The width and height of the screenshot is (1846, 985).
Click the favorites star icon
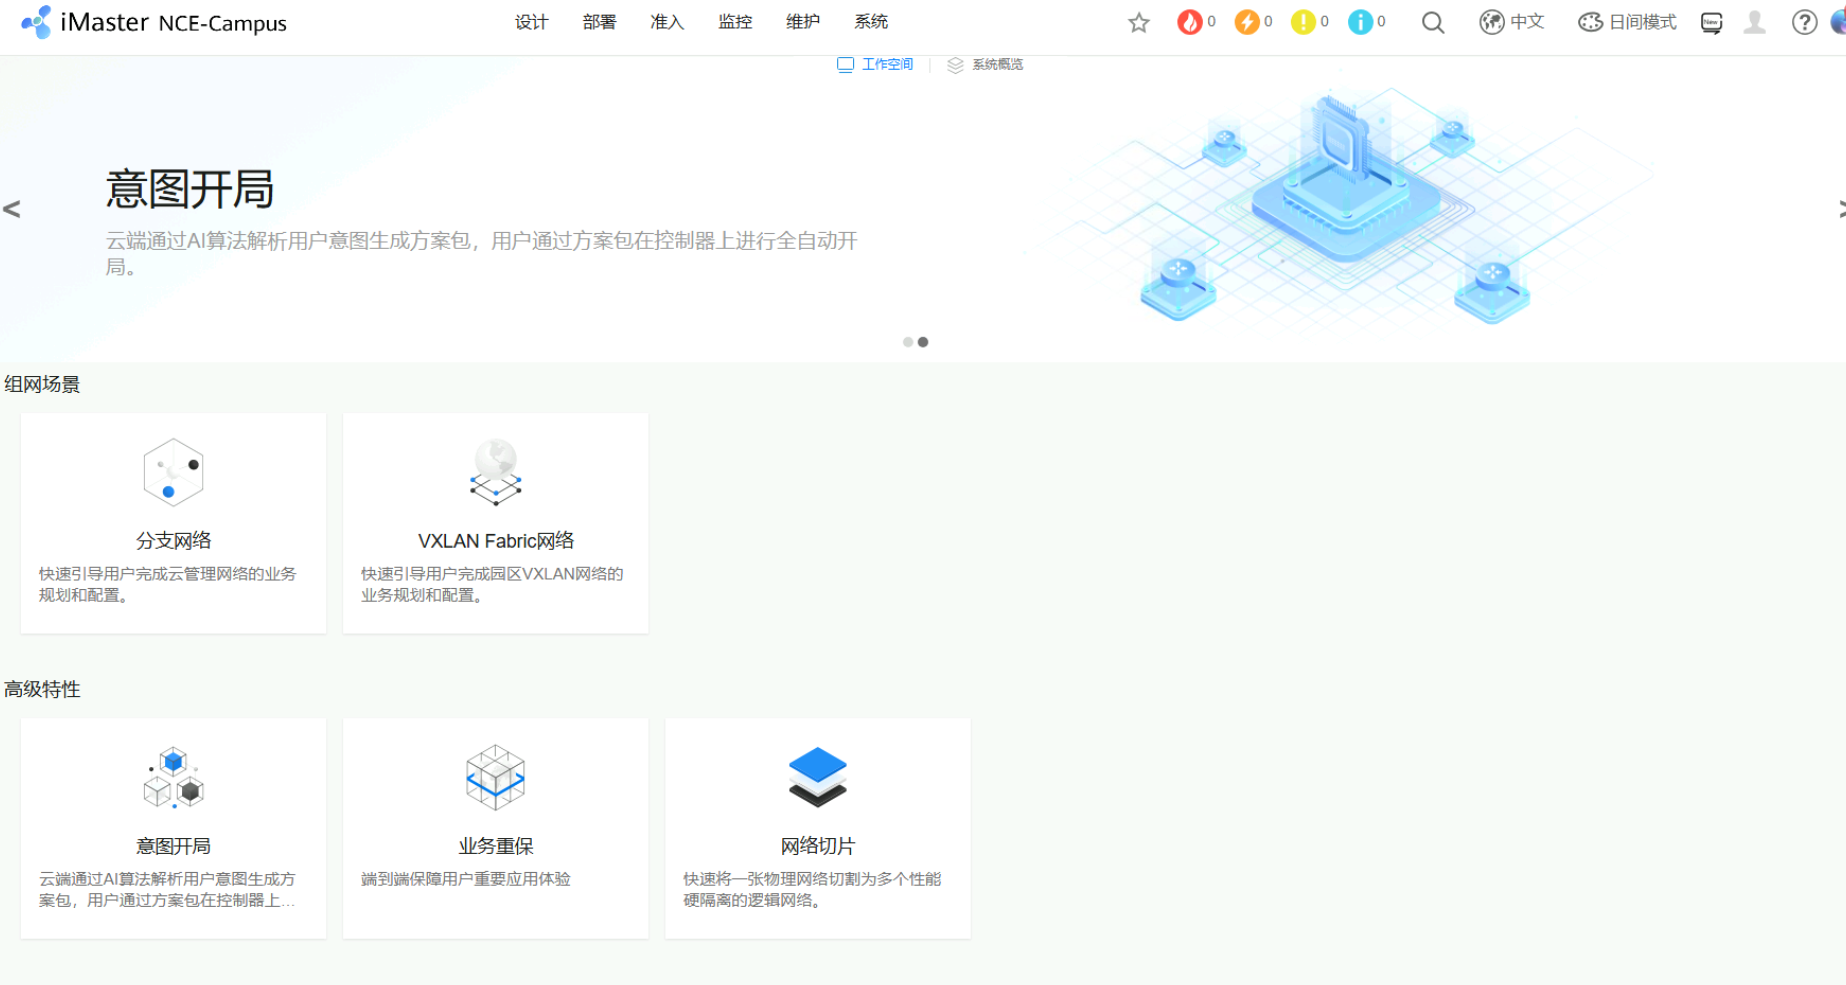pos(1138,23)
